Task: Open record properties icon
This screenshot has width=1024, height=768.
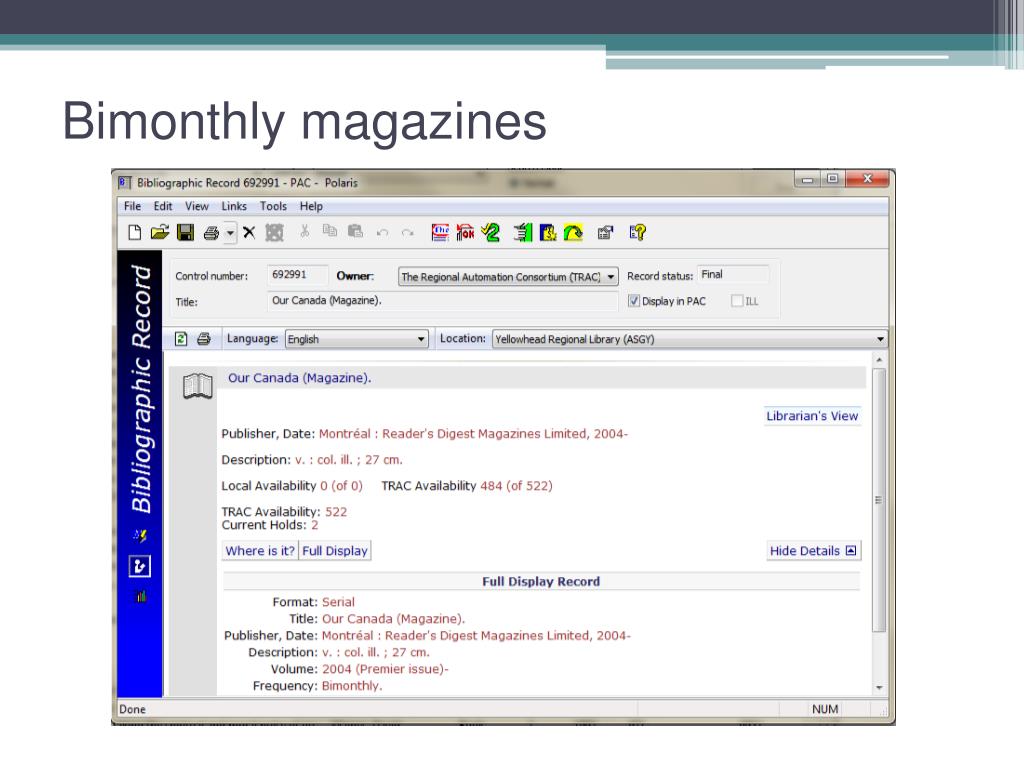Action: [605, 232]
